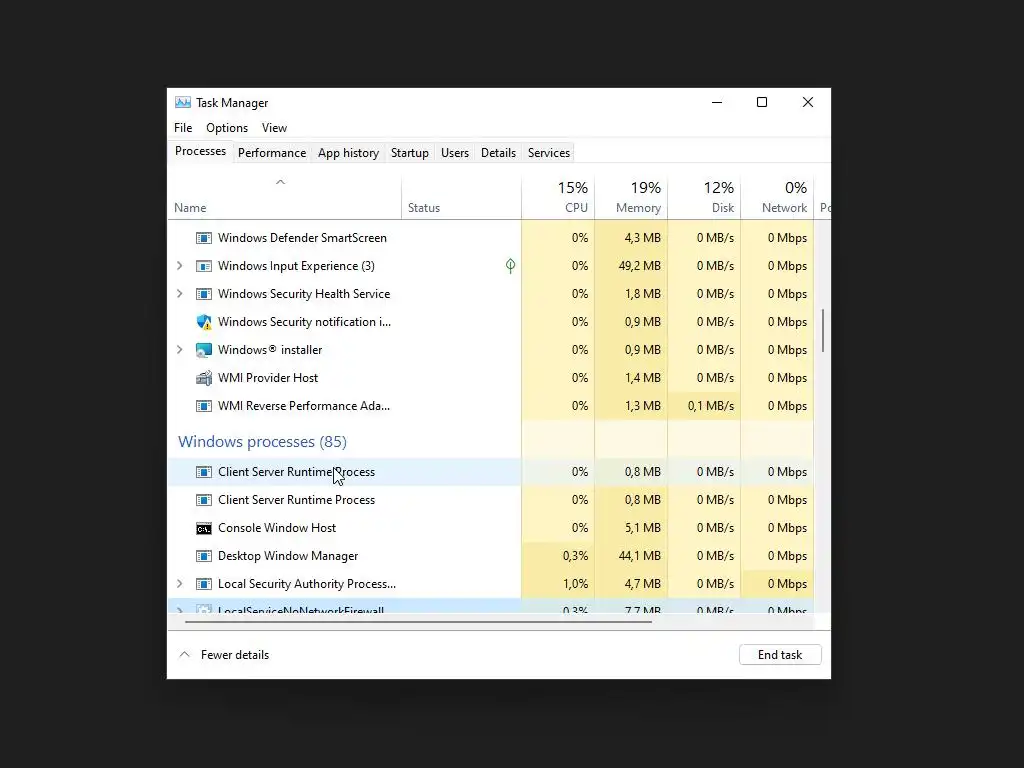Expand the Windows Input Experience group
This screenshot has width=1024, height=768.
(x=180, y=266)
